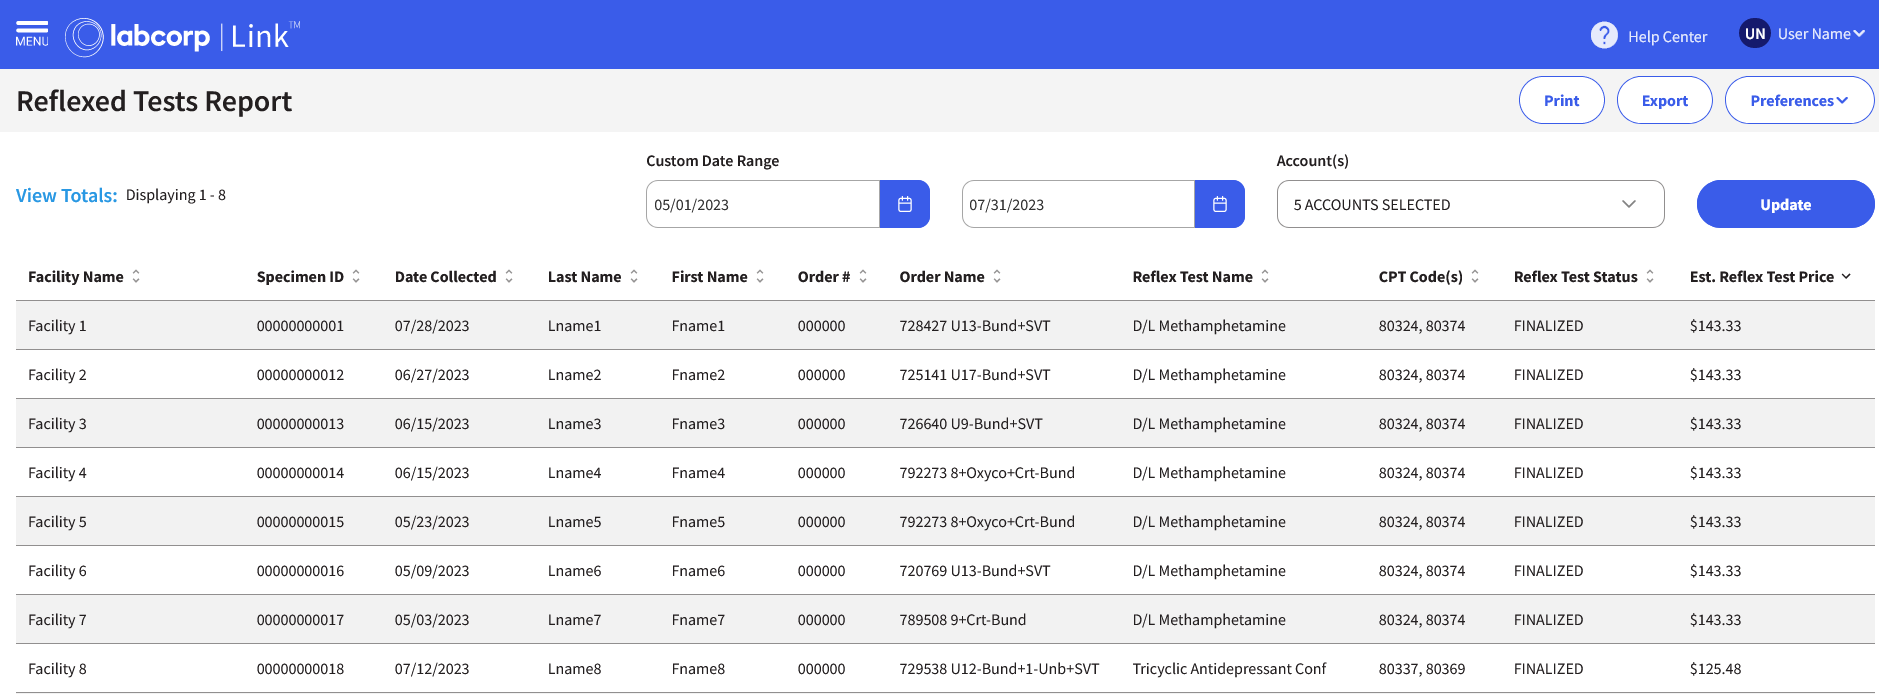Open the Account(s) selection dropdown
Viewport: 1879px width, 694px height.
coord(1470,204)
